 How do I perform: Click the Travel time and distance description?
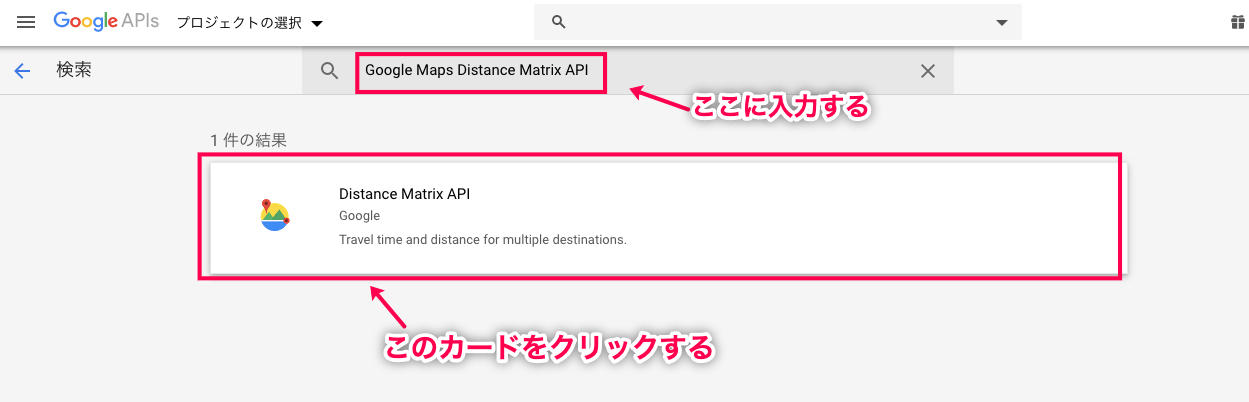point(482,240)
